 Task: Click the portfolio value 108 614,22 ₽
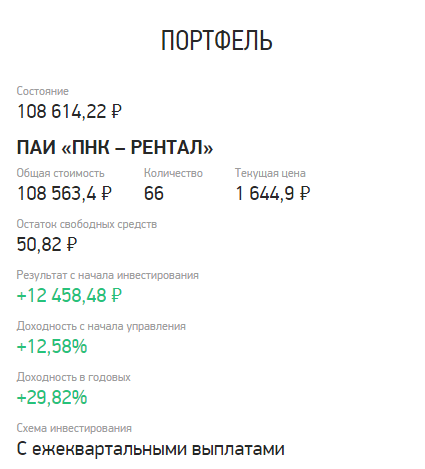(69, 111)
